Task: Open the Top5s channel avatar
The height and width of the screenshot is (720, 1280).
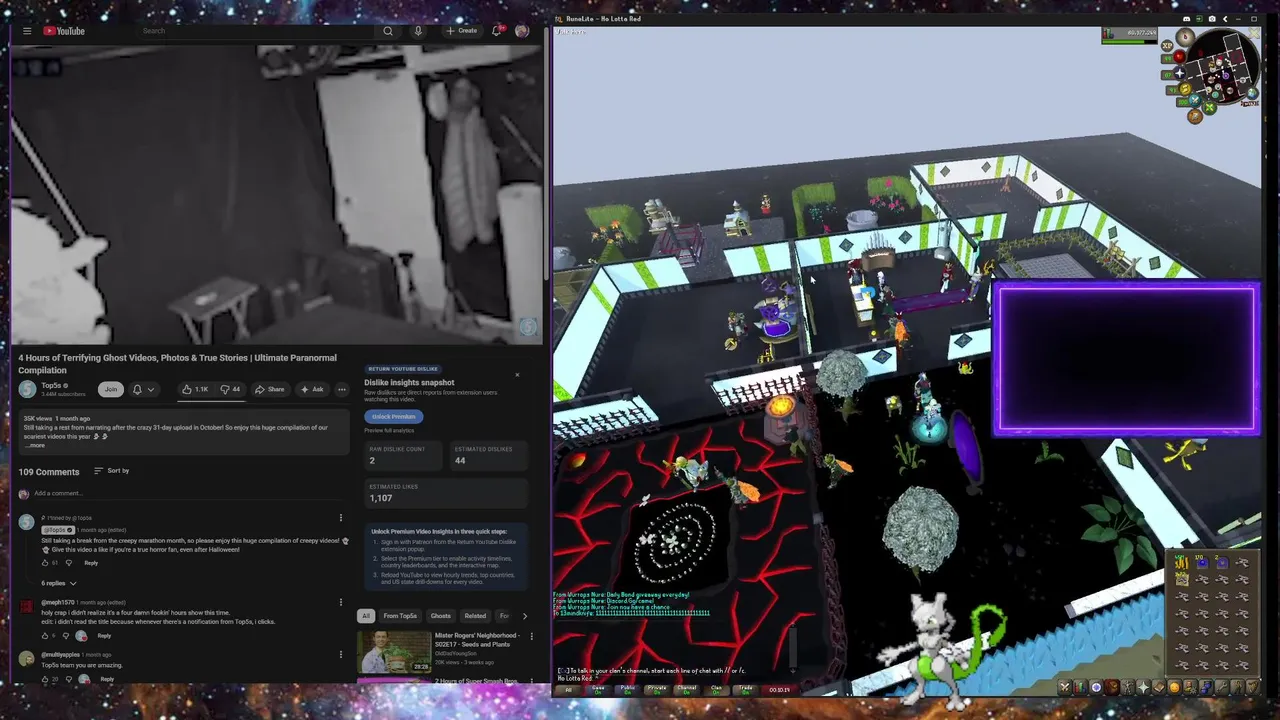Action: [x=27, y=389]
